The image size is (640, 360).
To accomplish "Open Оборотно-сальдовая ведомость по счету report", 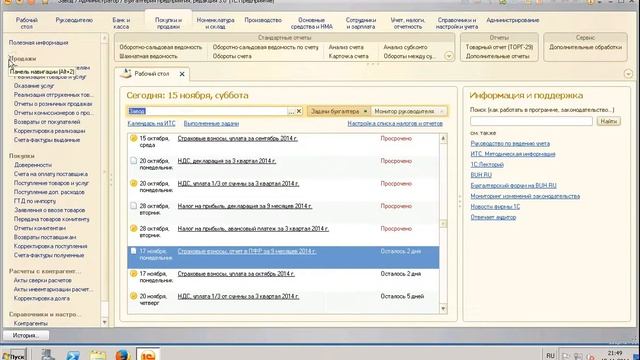I will pyautogui.click(x=265, y=47).
